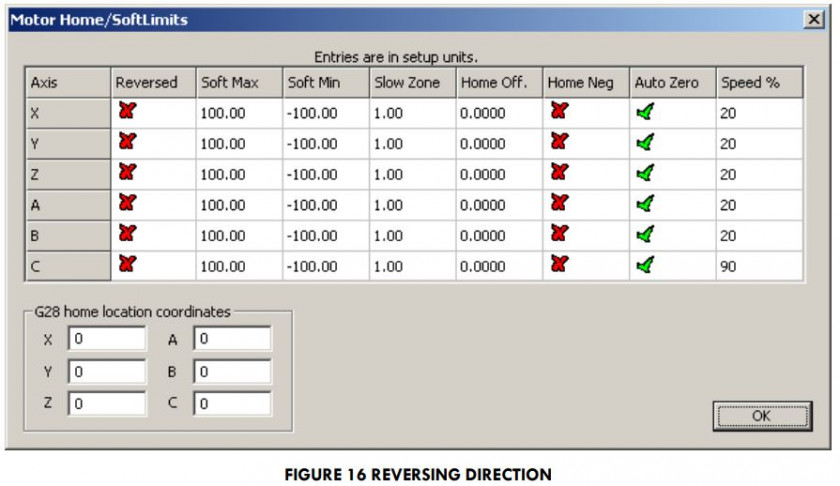Select the Soft Max cell for X axis

[238, 114]
